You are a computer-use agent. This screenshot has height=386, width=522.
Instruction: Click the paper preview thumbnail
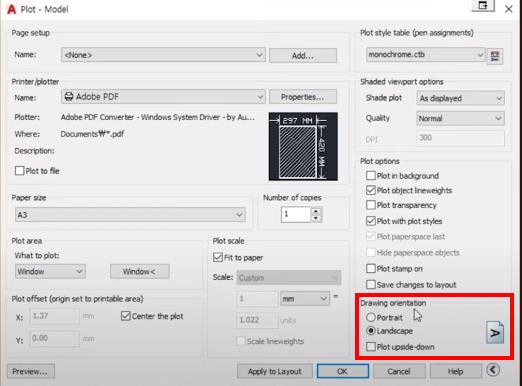303,146
